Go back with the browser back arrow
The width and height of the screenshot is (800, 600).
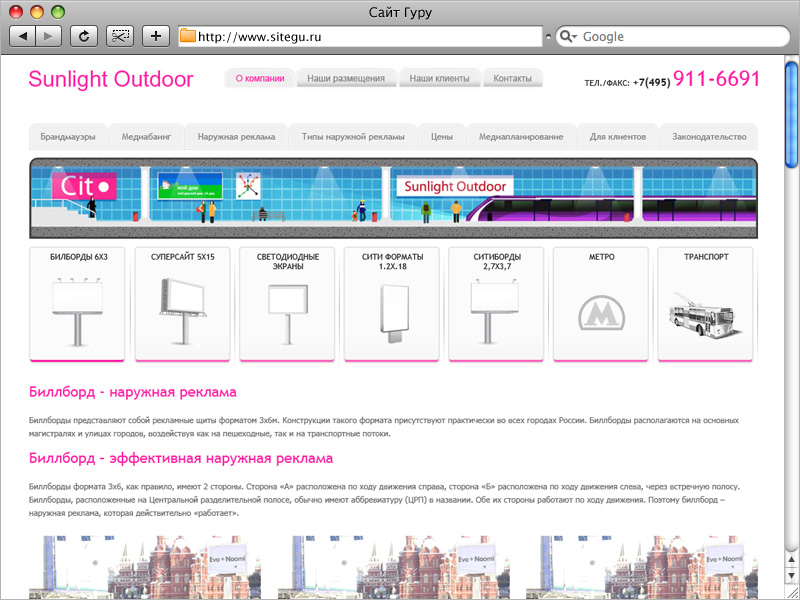(23, 36)
